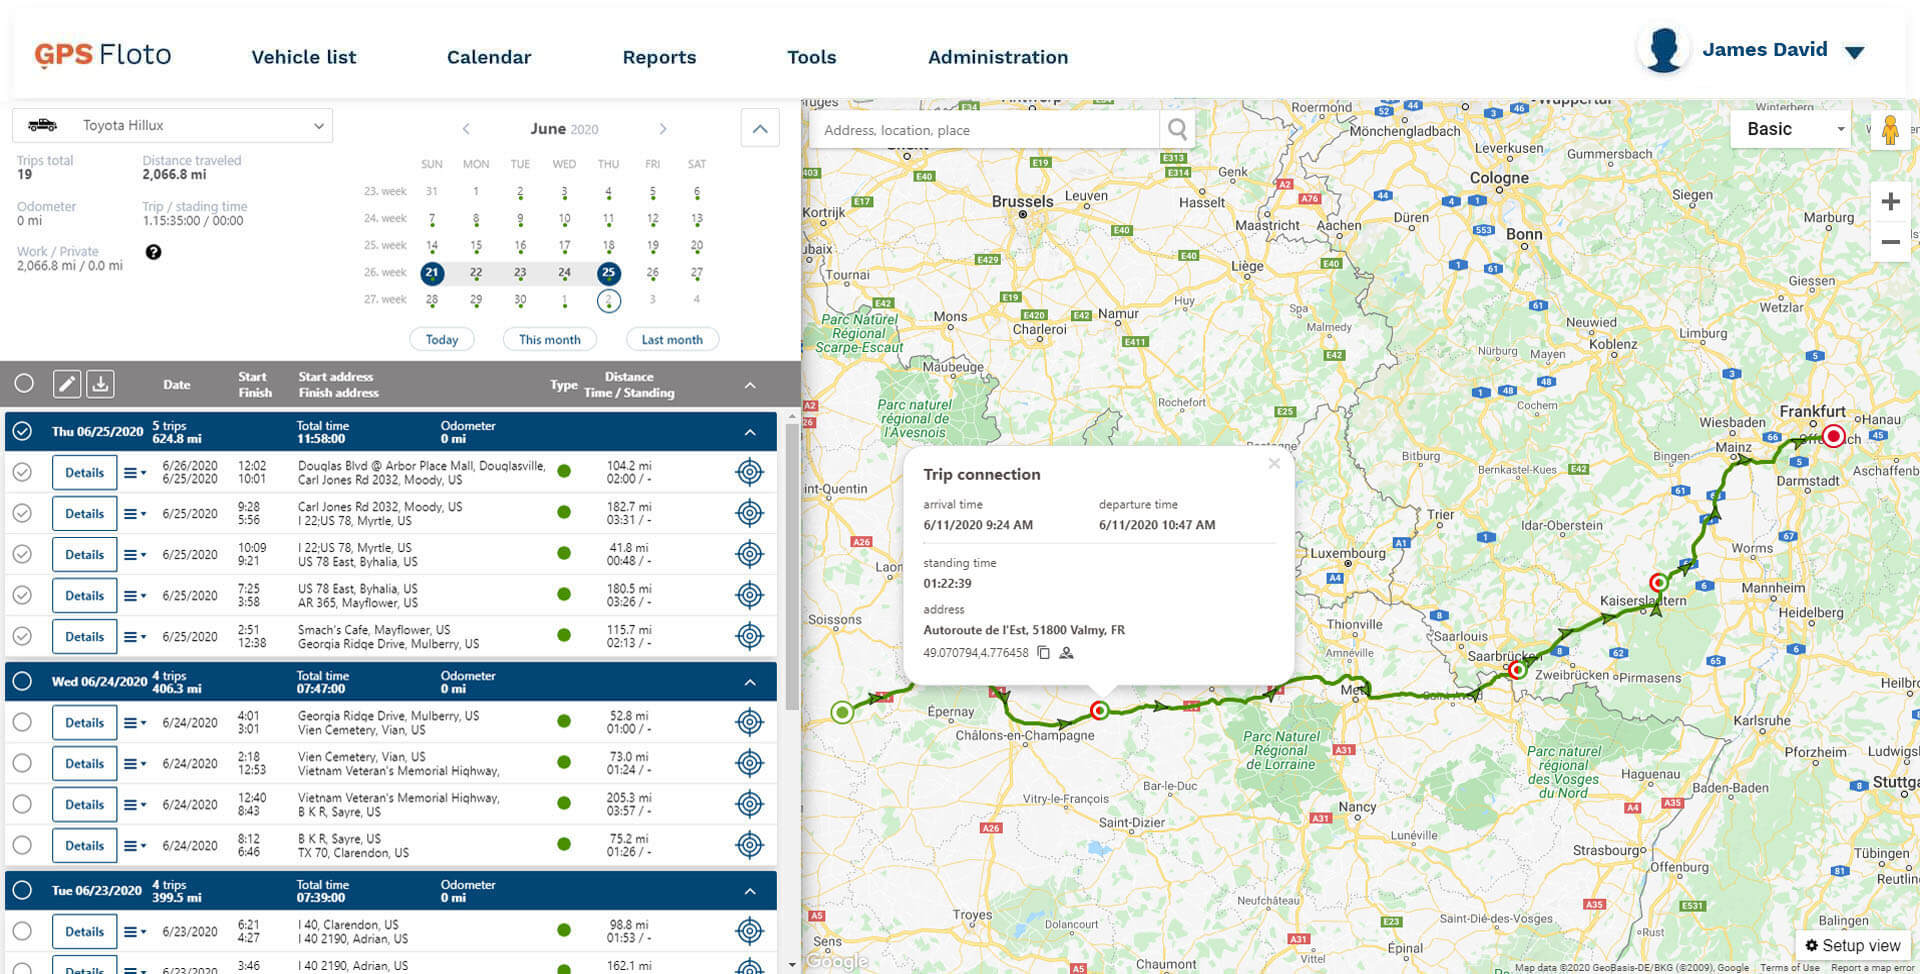Collapse all groups via header chevron
The width and height of the screenshot is (1920, 974).
click(750, 385)
